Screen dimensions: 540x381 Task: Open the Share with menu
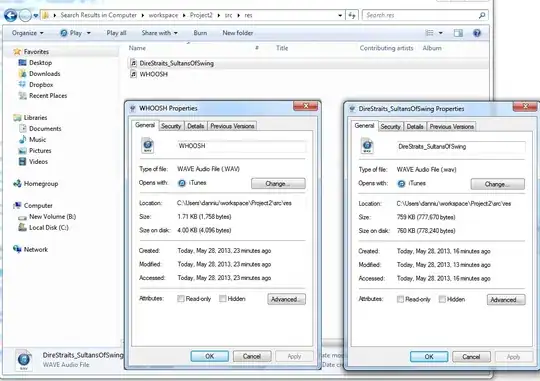(x=159, y=33)
